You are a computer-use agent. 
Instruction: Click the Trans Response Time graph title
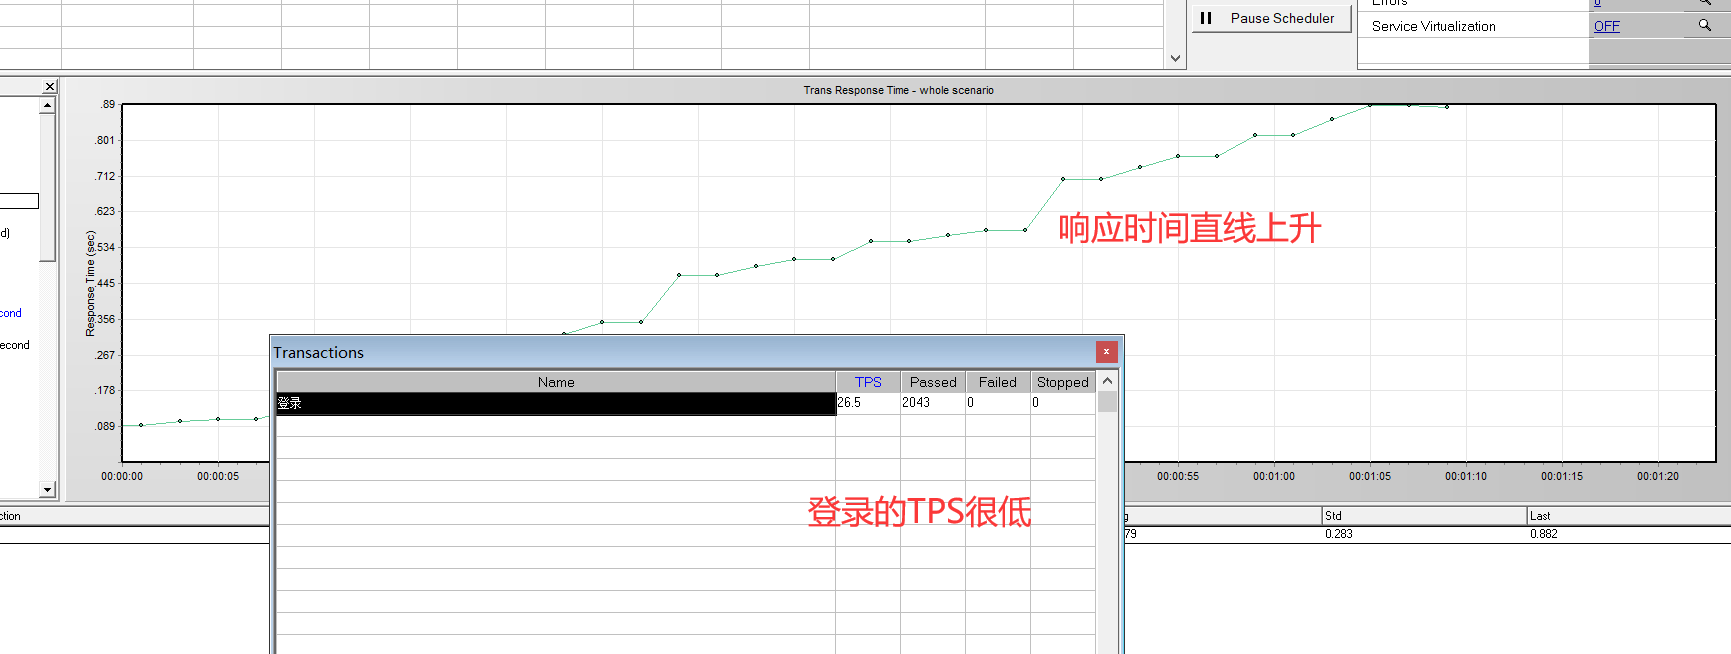click(x=898, y=90)
